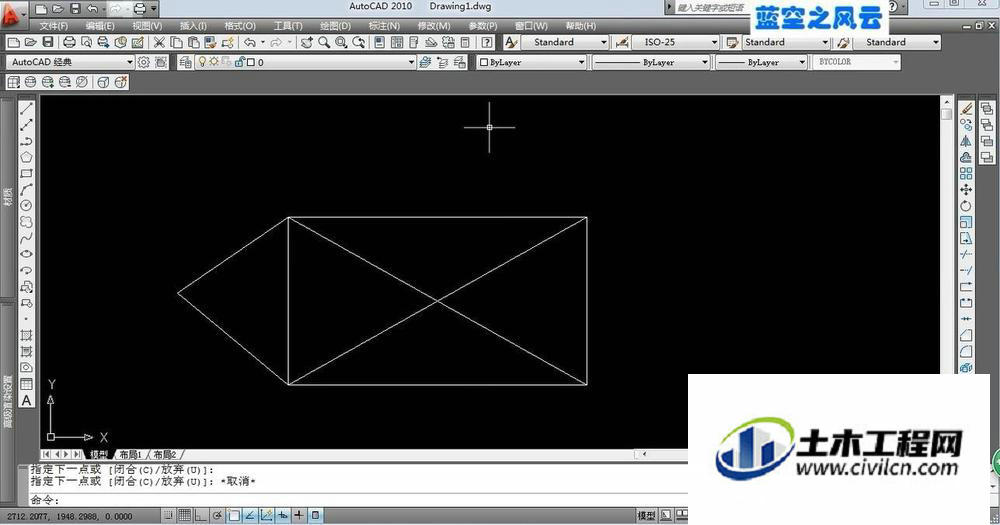Open the 文件(F) menu

click(x=54, y=26)
